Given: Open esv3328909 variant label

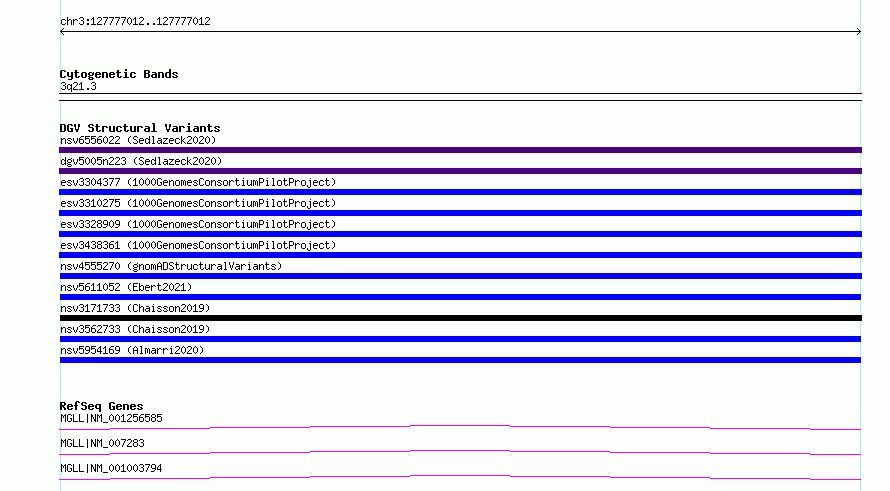Looking at the screenshot, I should click(x=198, y=224).
